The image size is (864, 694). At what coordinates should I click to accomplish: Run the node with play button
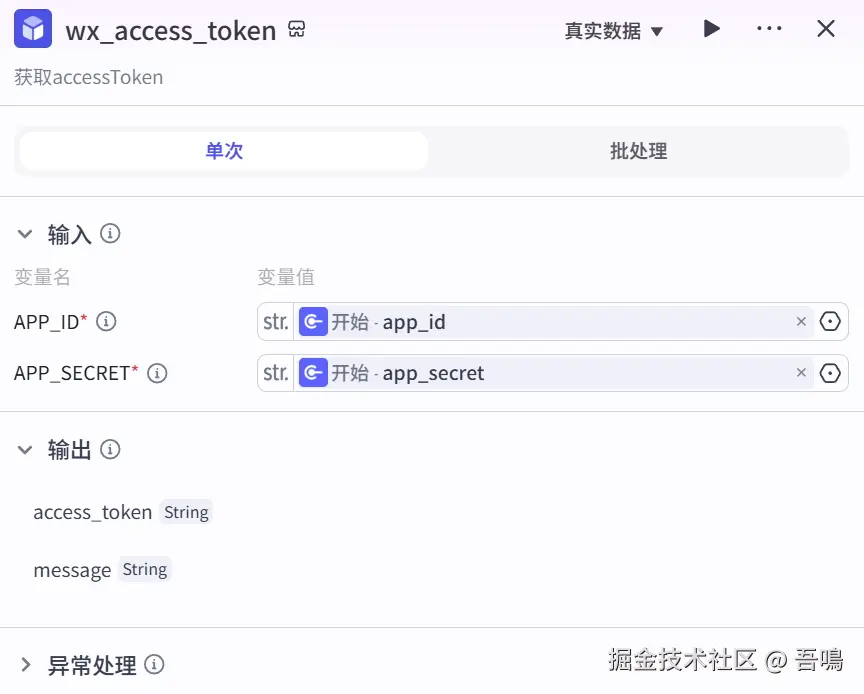coord(711,29)
